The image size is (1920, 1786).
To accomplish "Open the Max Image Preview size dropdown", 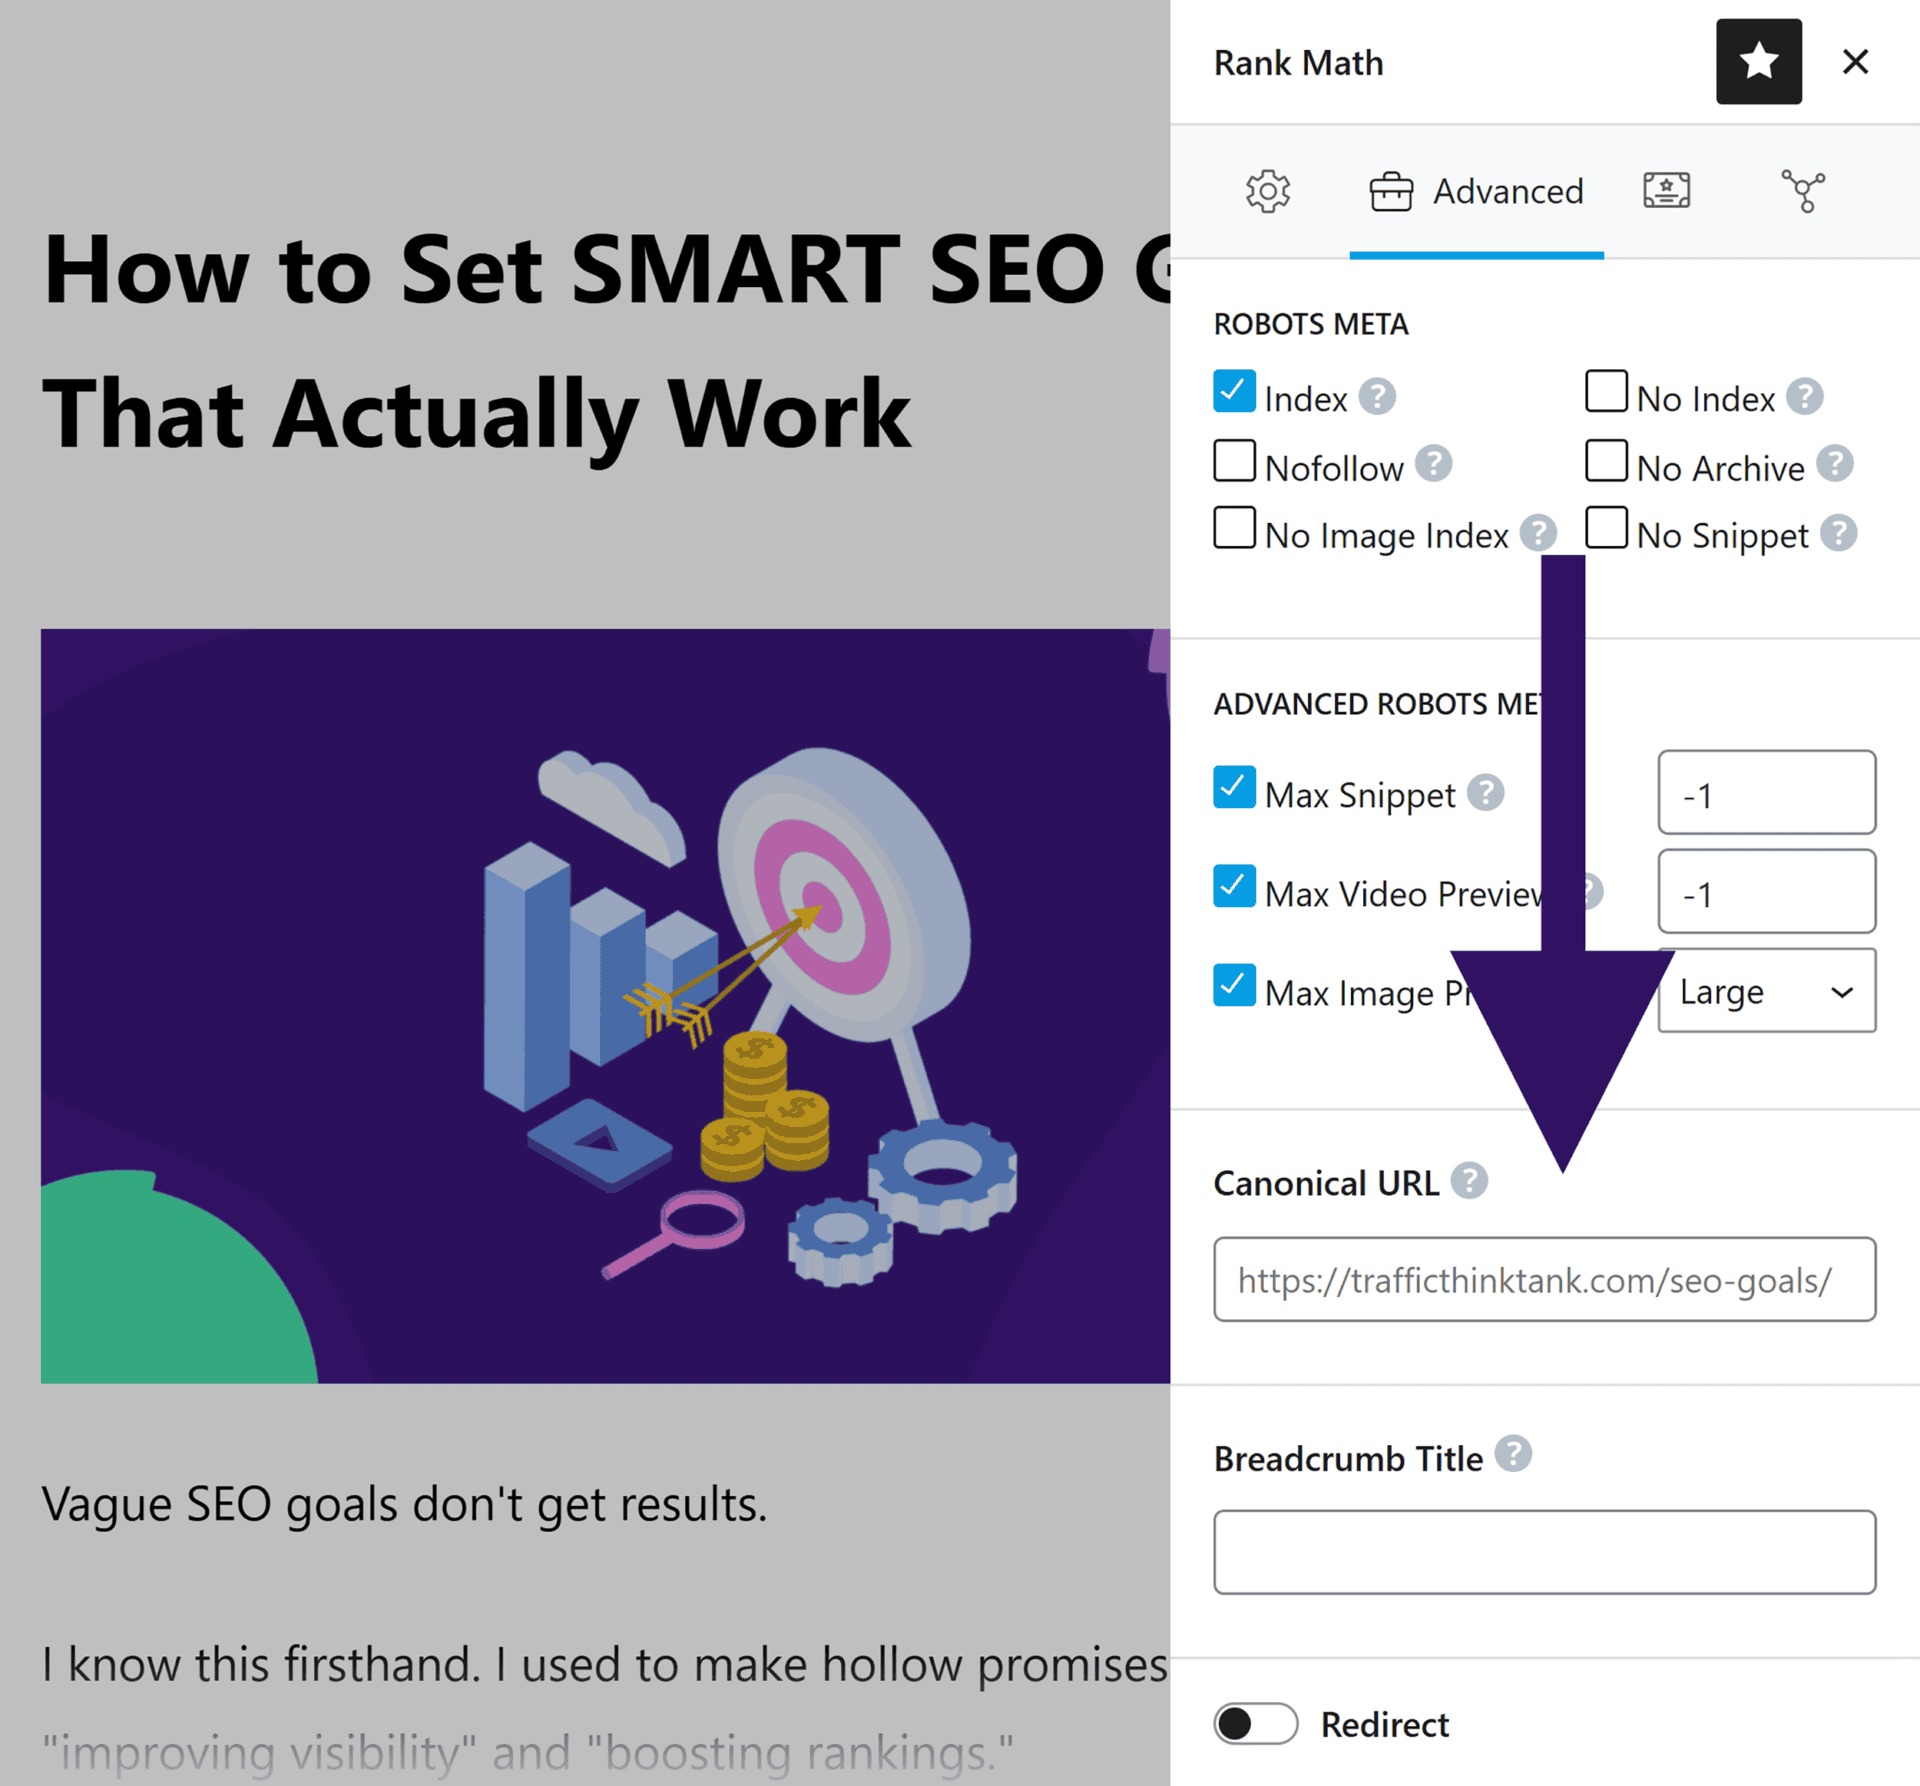I will pos(1766,992).
